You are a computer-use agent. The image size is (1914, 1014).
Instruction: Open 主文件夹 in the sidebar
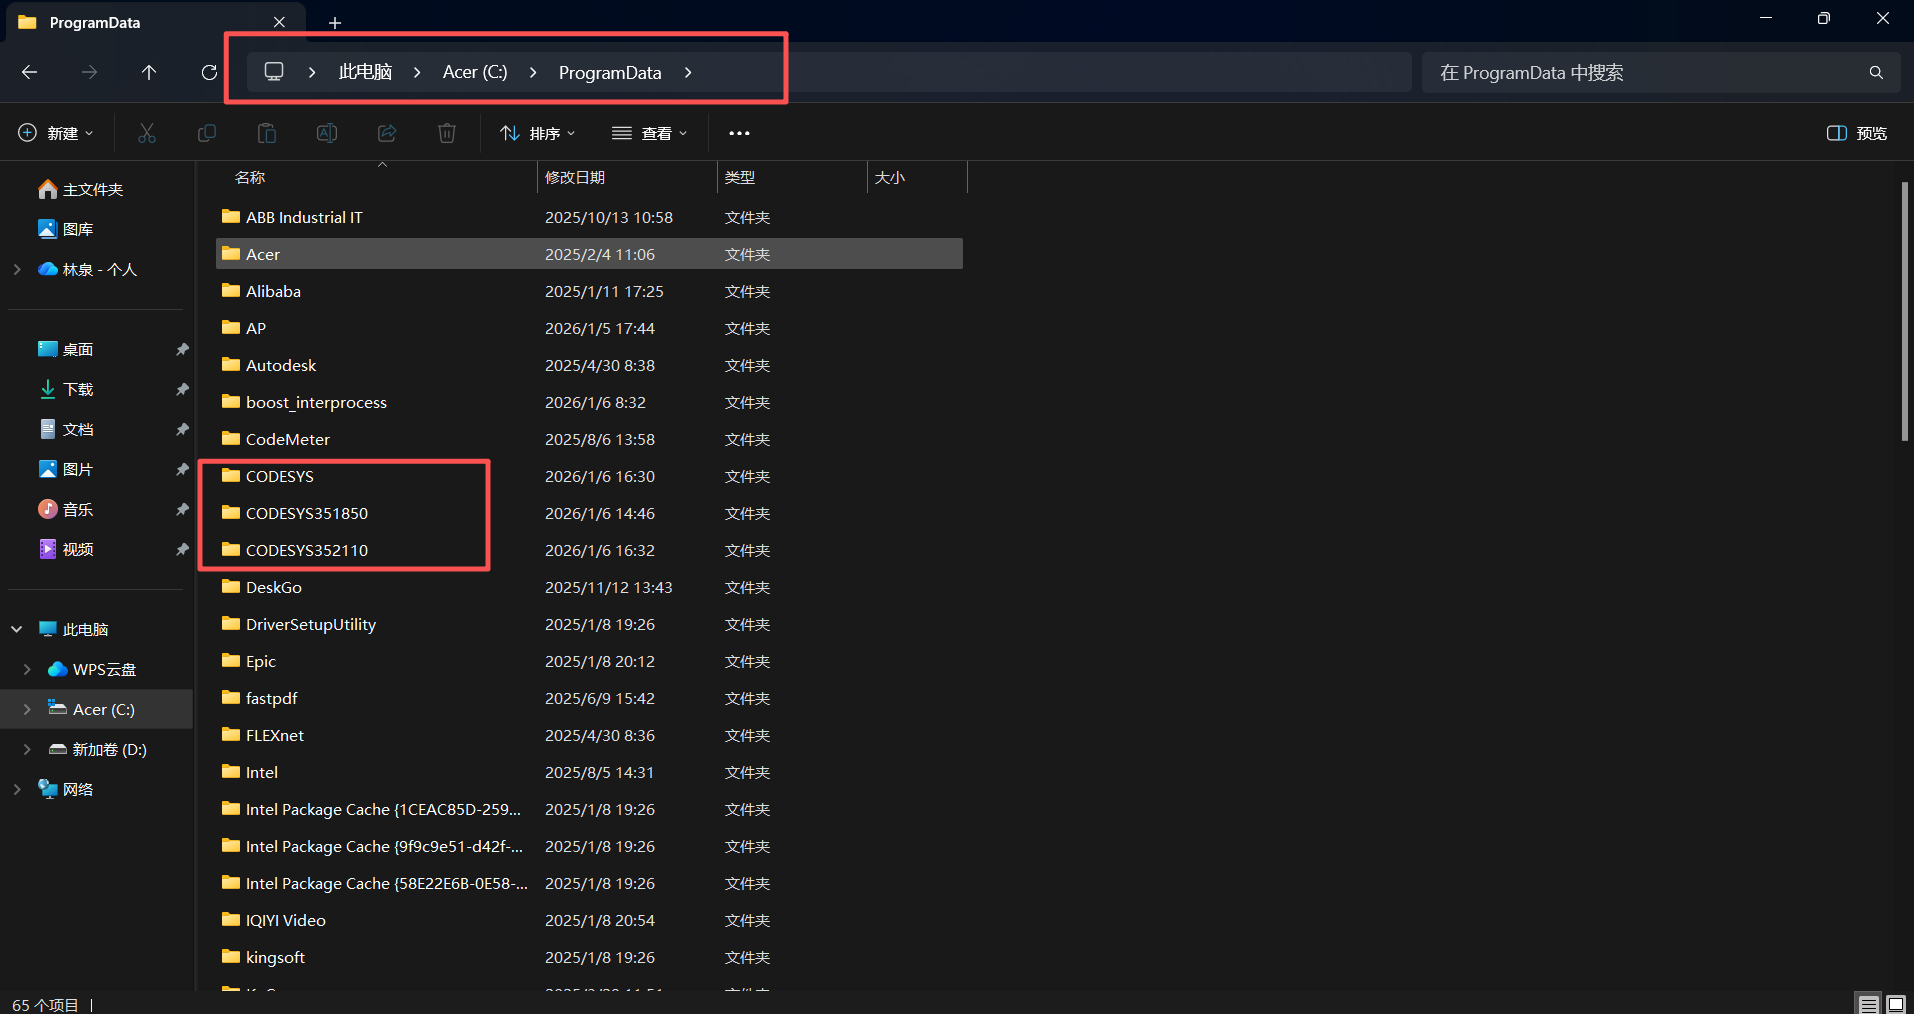[93, 189]
